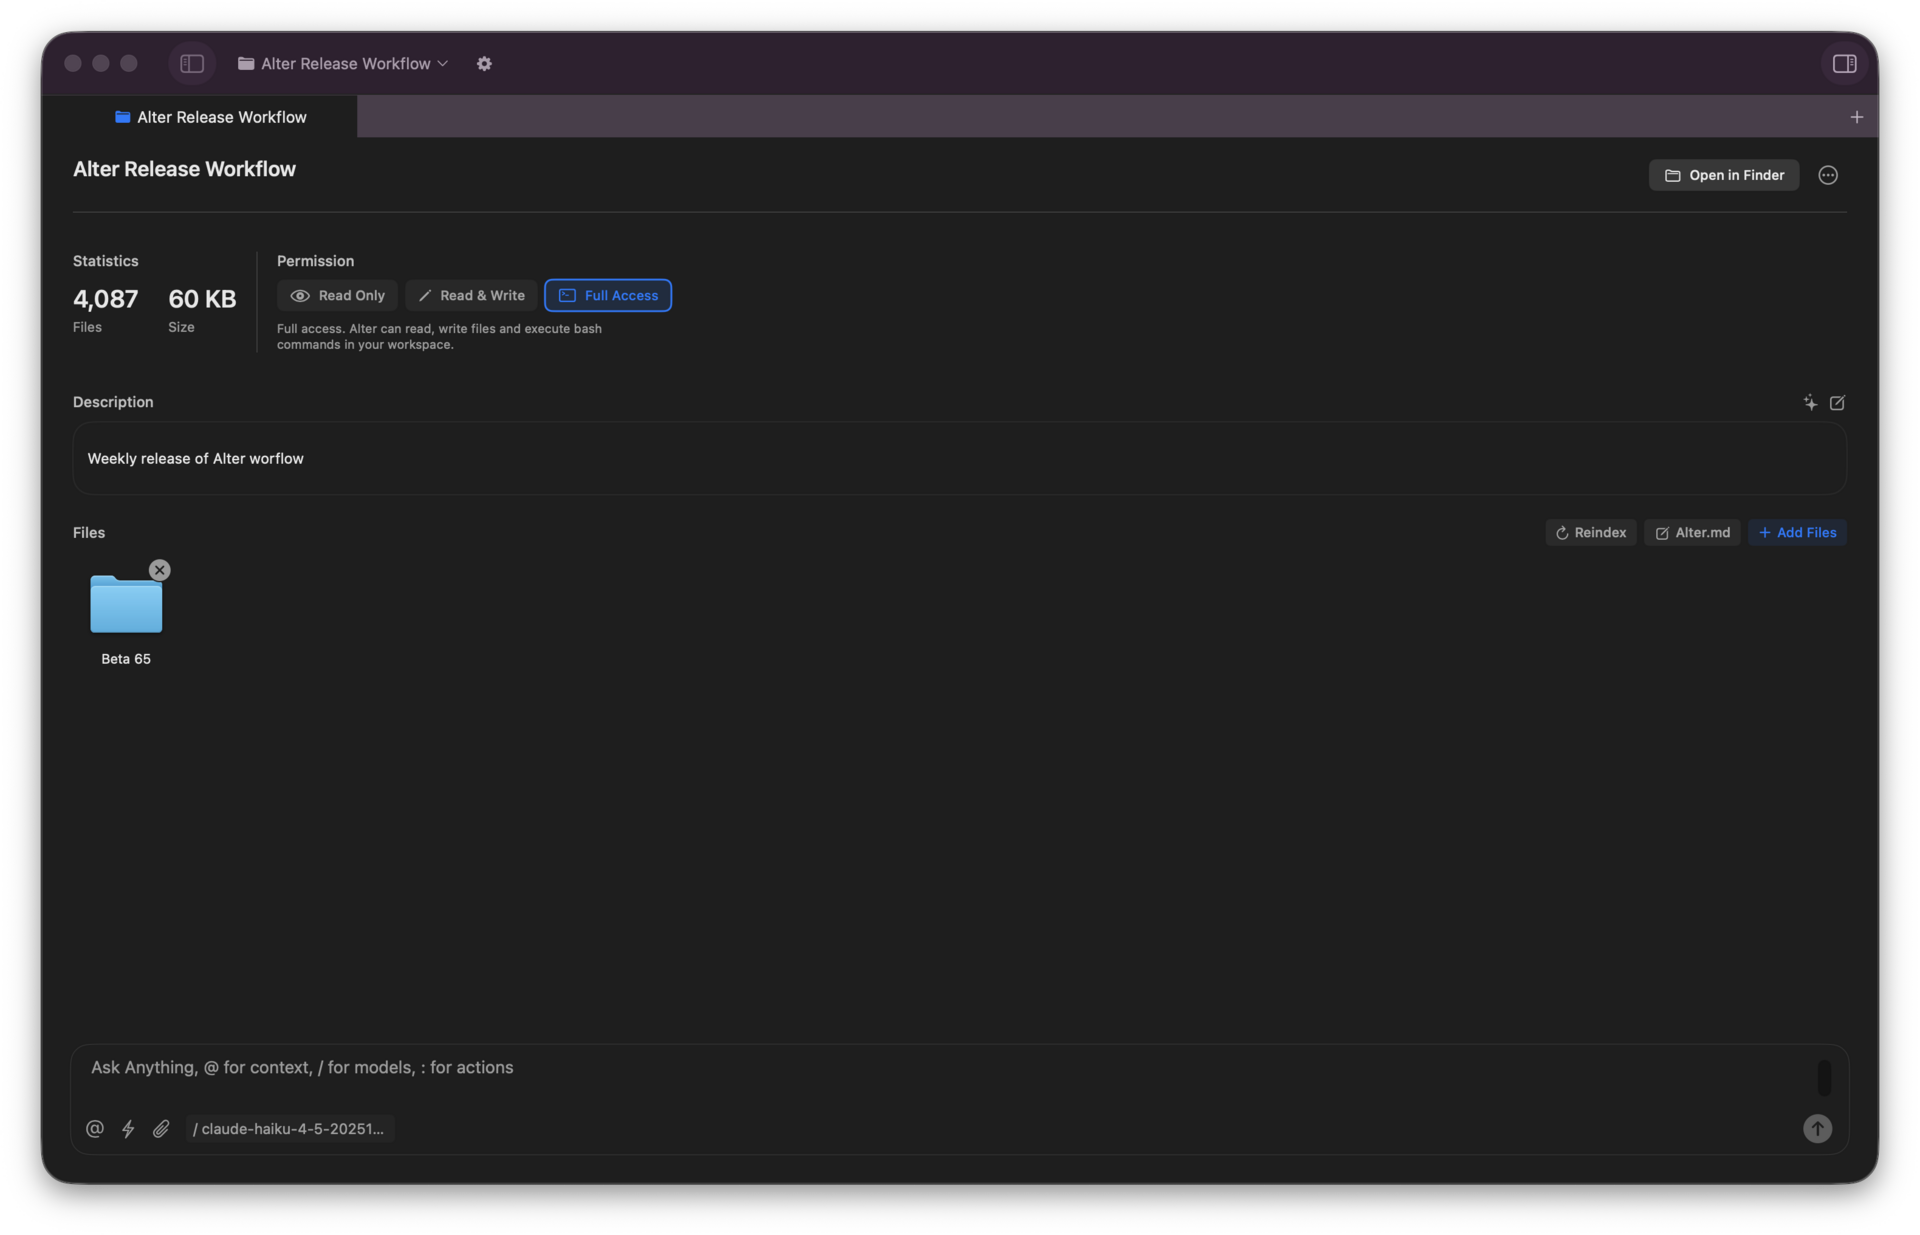
Task: Select Read & Write permission
Action: [471, 295]
